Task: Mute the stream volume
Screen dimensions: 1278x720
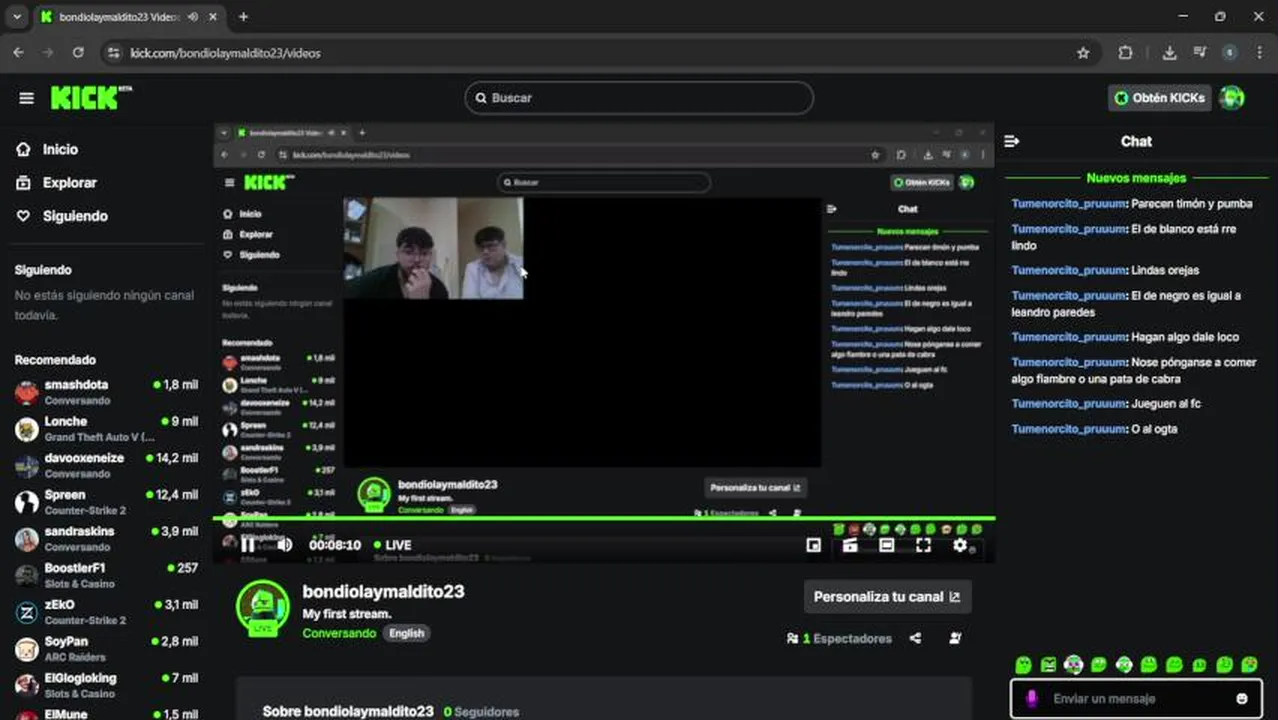Action: (x=285, y=545)
